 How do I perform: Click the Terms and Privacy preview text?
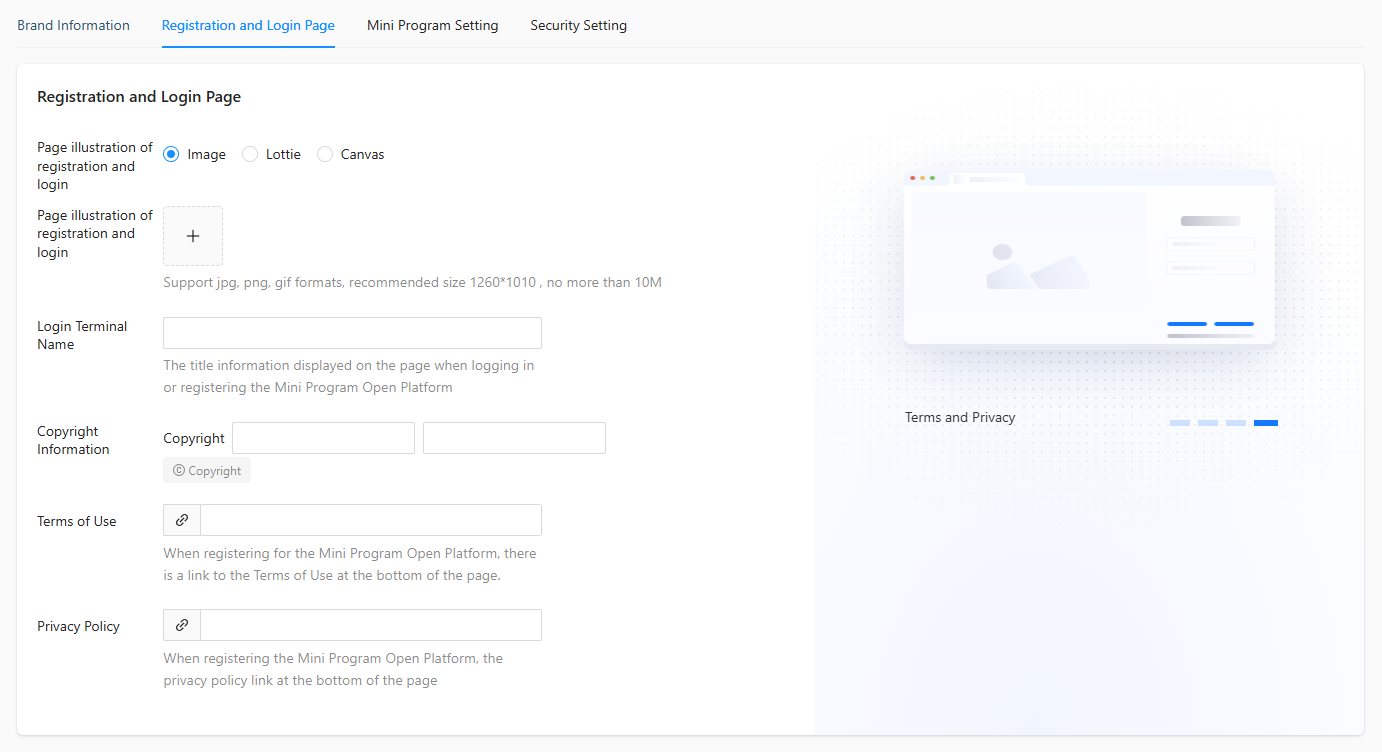(960, 417)
